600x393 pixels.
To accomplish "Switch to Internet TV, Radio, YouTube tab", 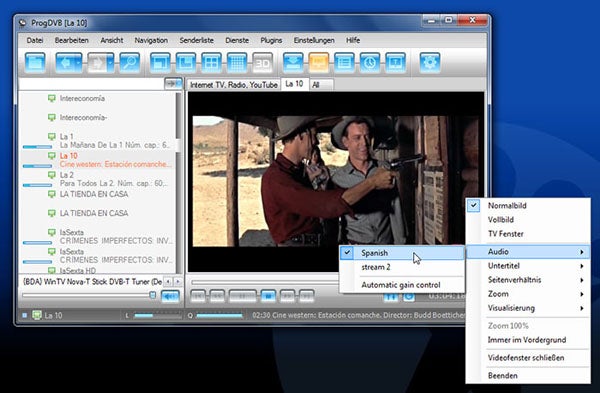I will tap(233, 85).
